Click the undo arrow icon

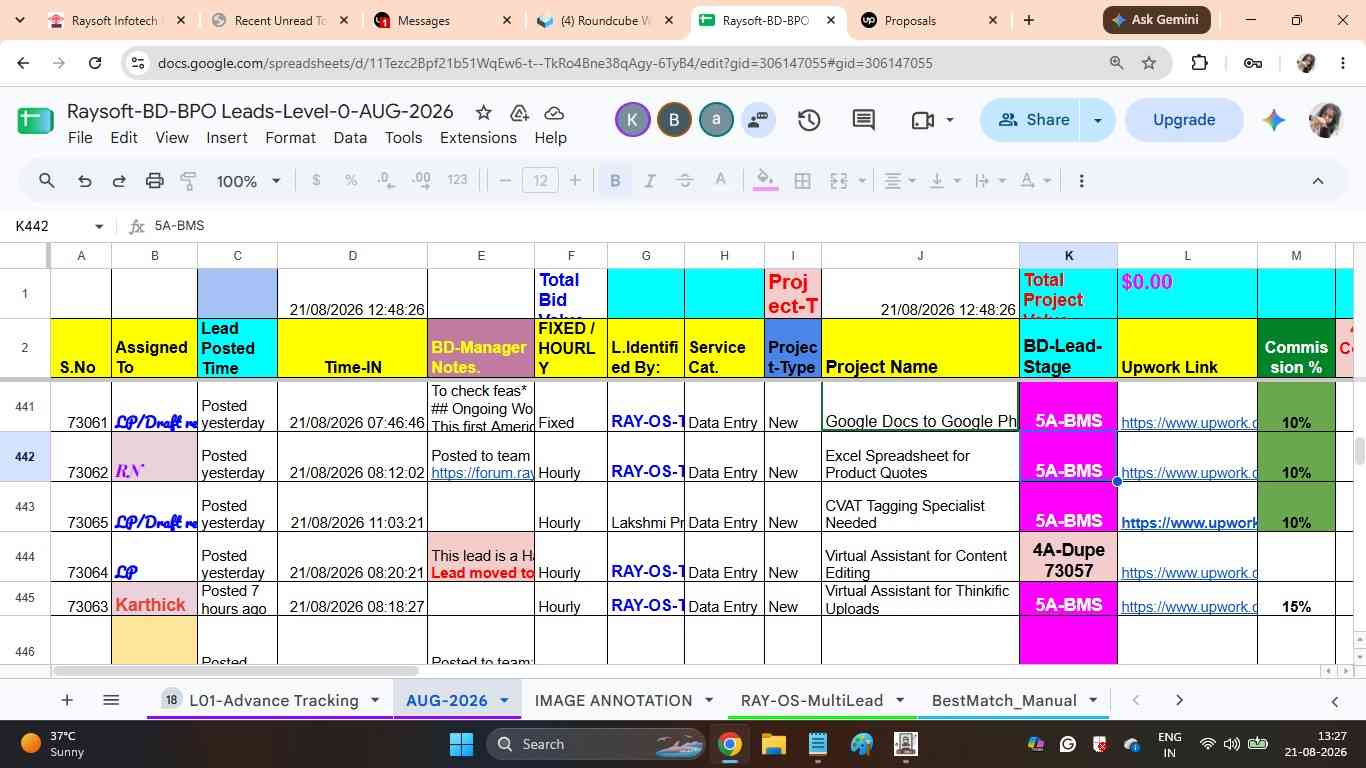[x=84, y=181]
